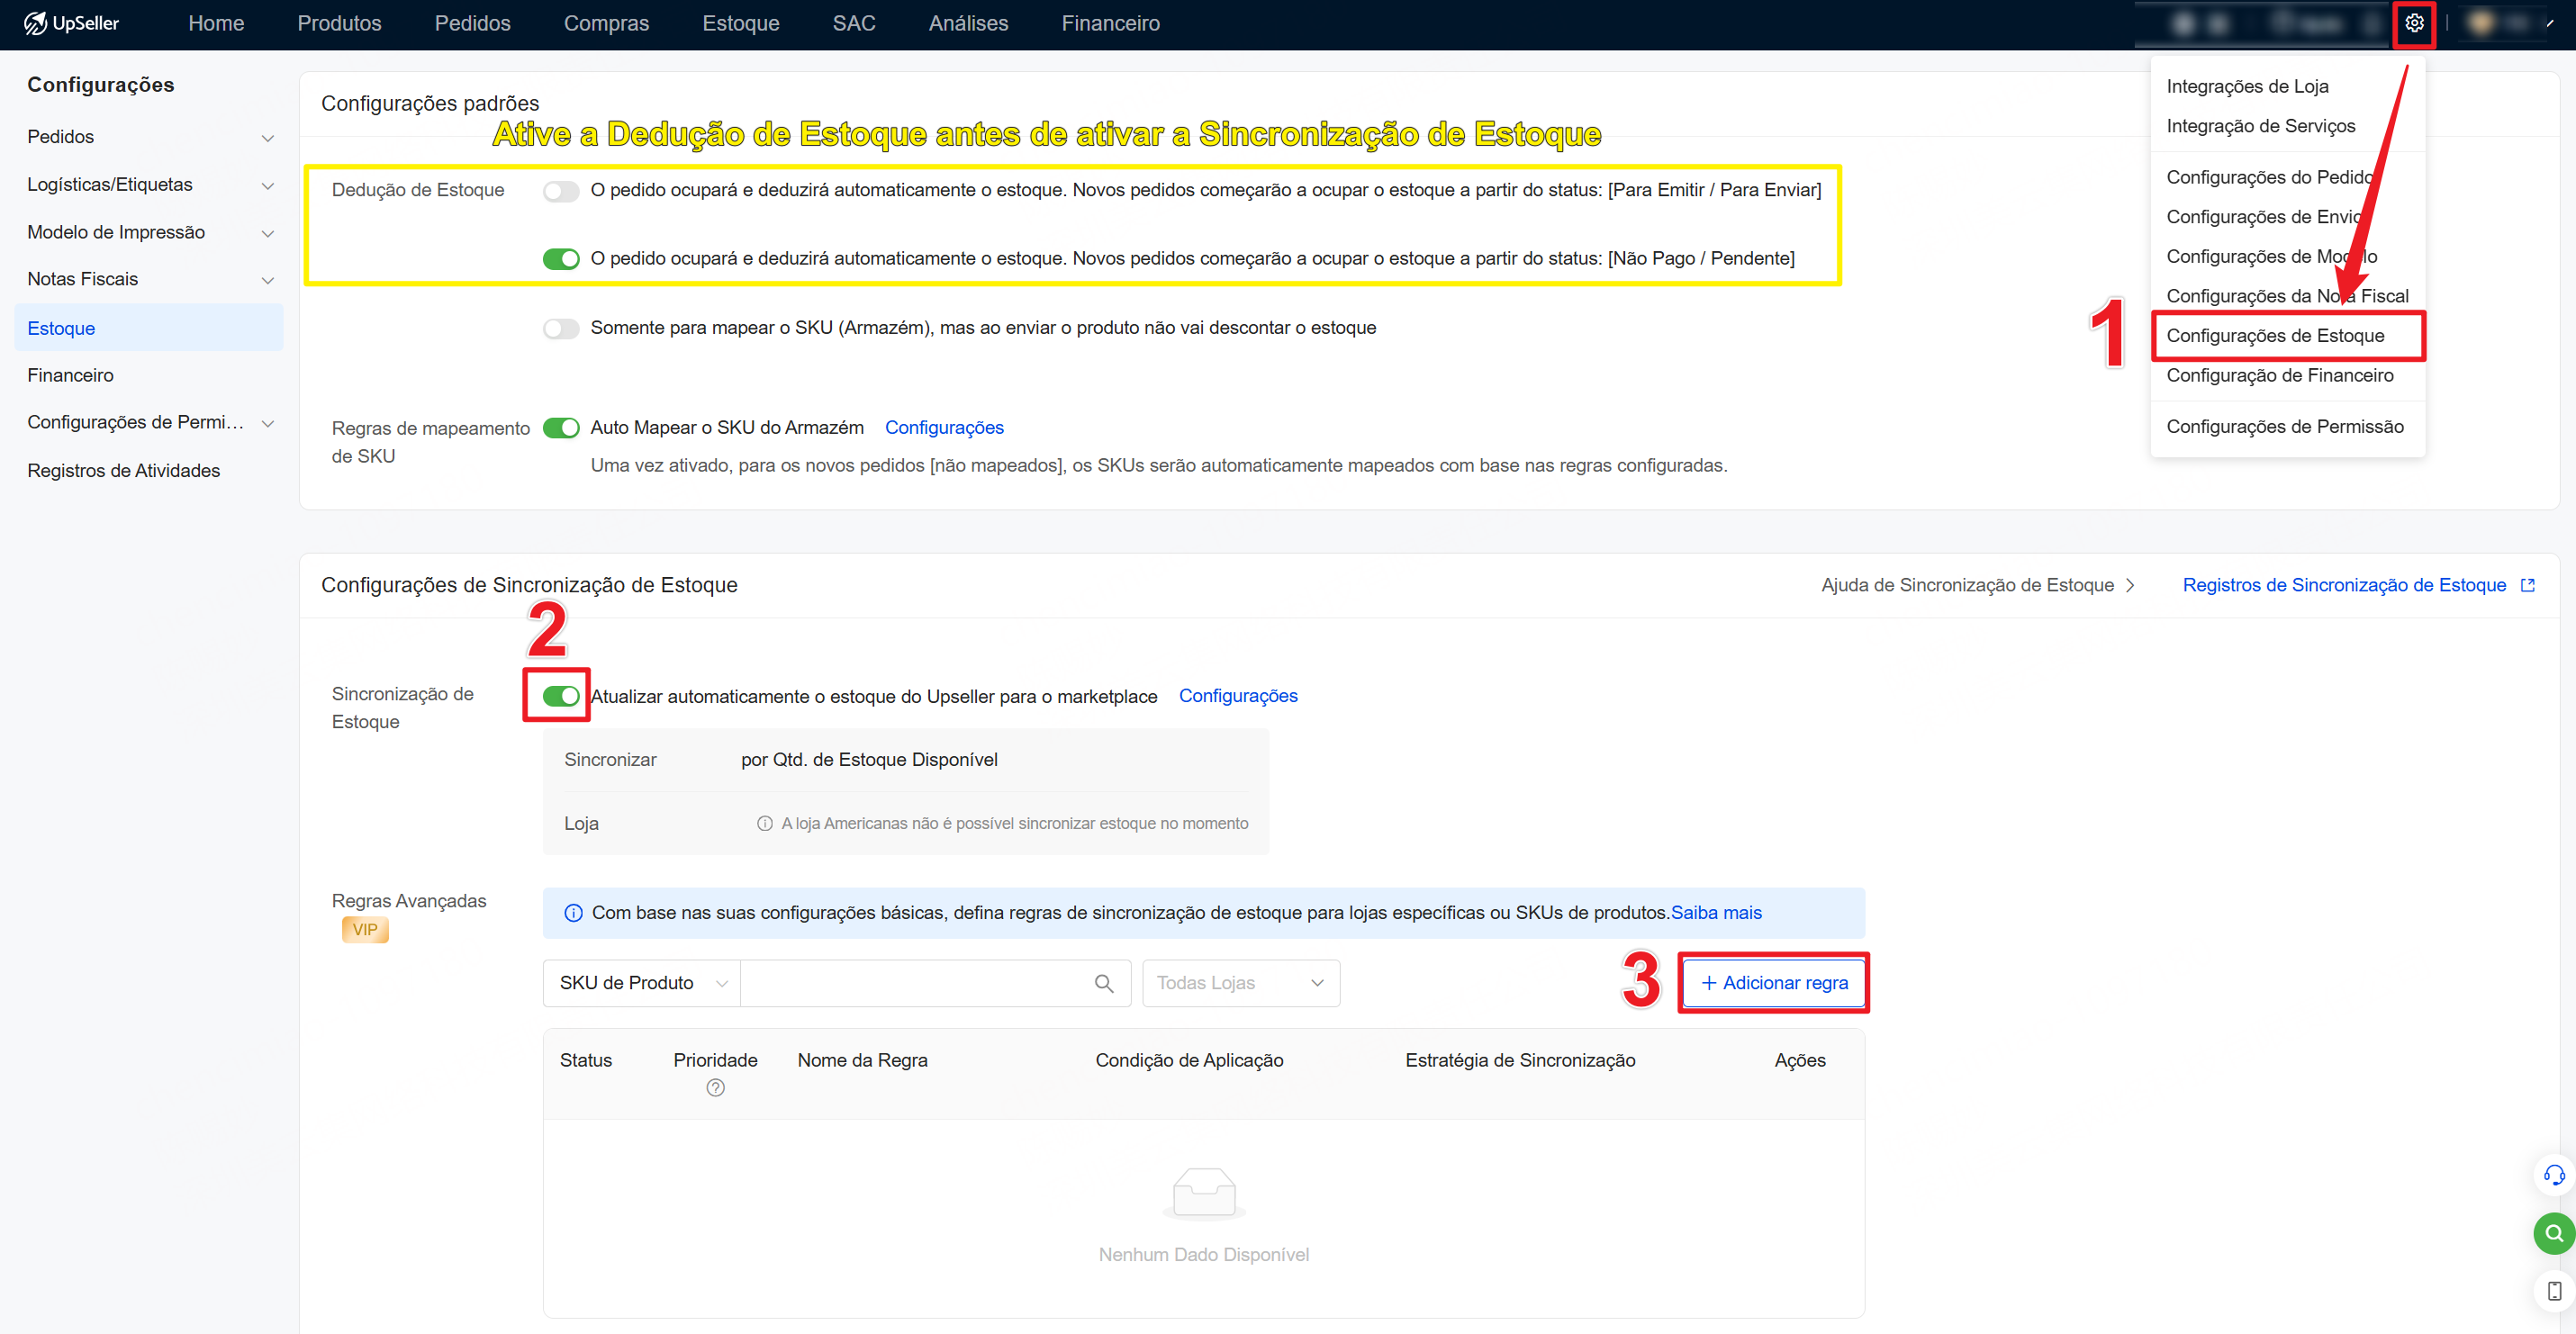Screen dimensions: 2576x1334
Task: Toggle Auto Mapear o SKU do Armazém
Action: (x=561, y=428)
